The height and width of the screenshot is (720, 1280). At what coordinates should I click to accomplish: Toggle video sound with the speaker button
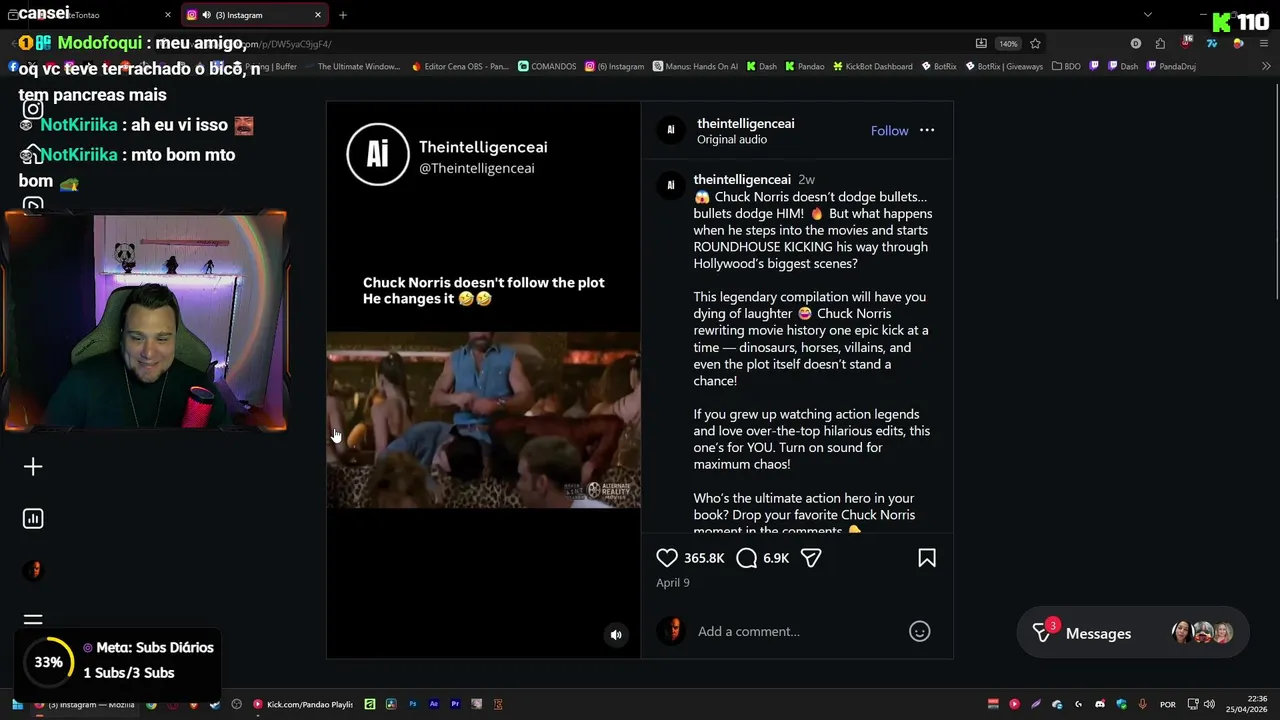[616, 634]
